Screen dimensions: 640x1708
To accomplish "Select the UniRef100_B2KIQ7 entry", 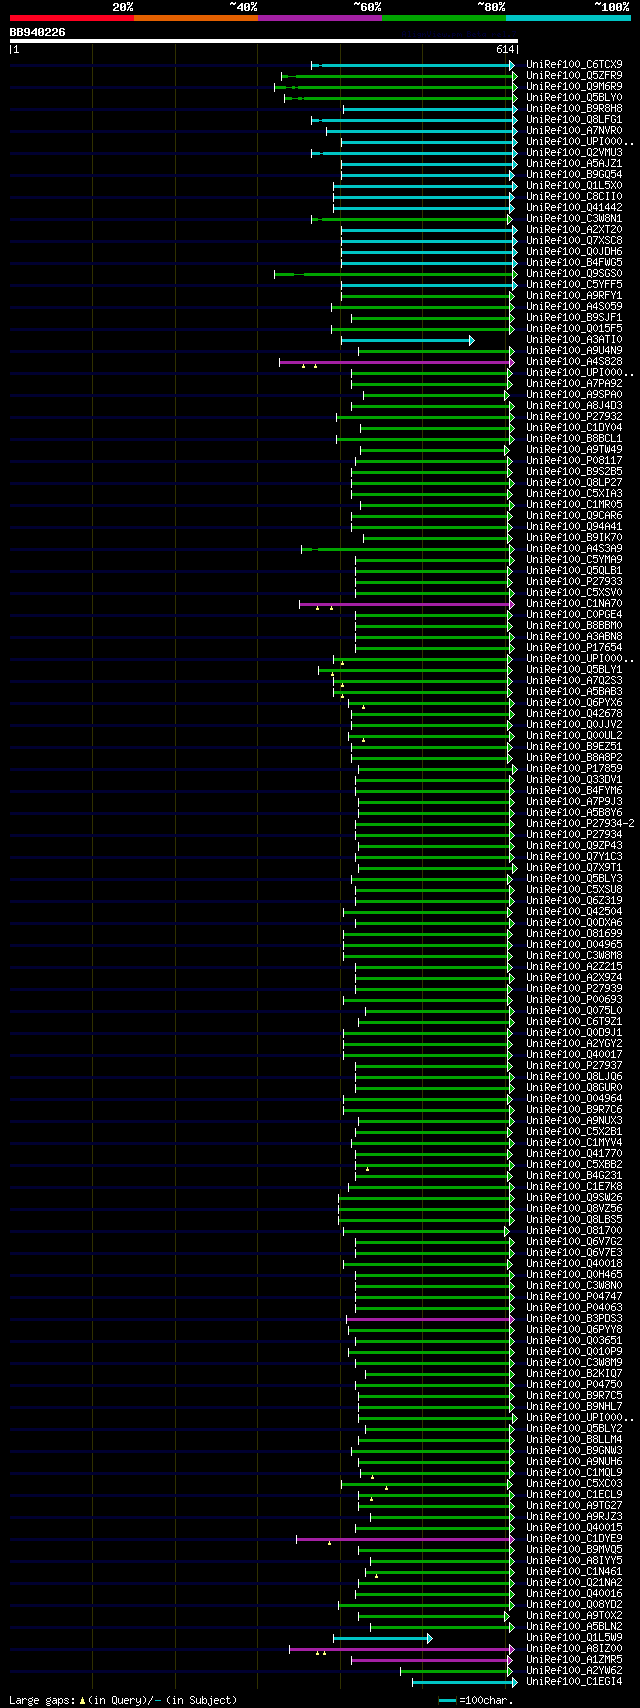I will (574, 1374).
